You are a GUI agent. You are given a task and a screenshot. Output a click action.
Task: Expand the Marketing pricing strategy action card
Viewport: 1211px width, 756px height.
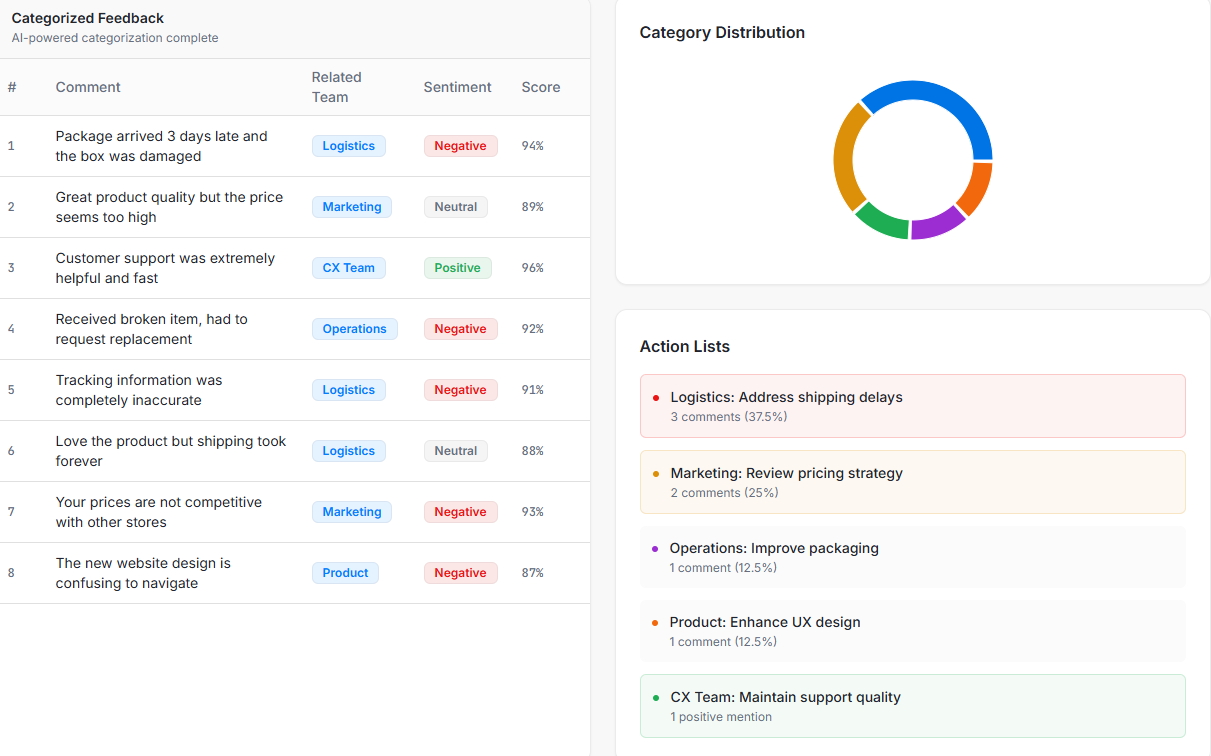pyautogui.click(x=912, y=482)
